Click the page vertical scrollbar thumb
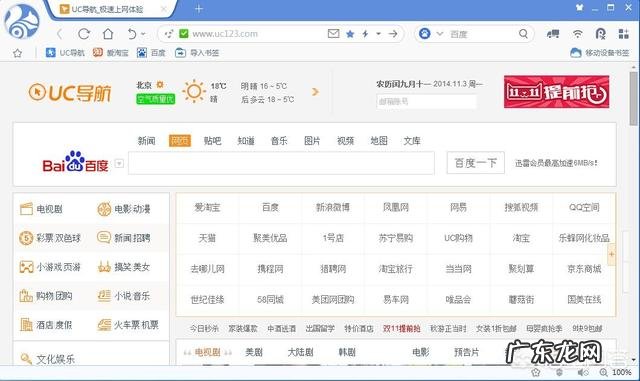This screenshot has width=640, height=381. coord(633,99)
